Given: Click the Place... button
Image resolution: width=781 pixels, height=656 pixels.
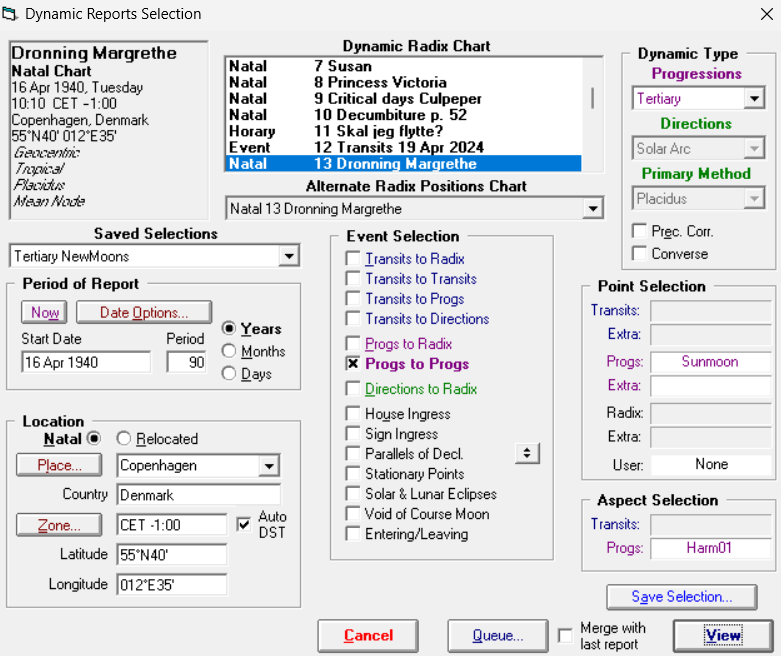Looking at the screenshot, I should (x=59, y=465).
